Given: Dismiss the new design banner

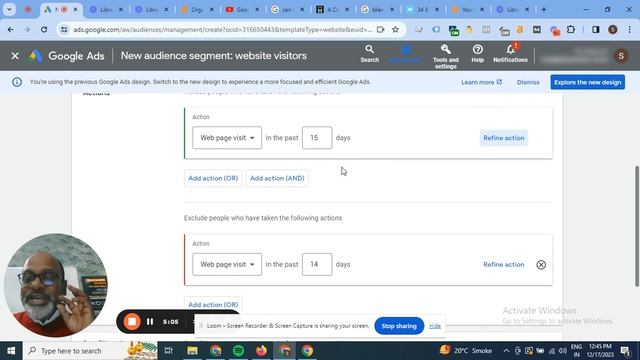Looking at the screenshot, I should pyautogui.click(x=528, y=82).
